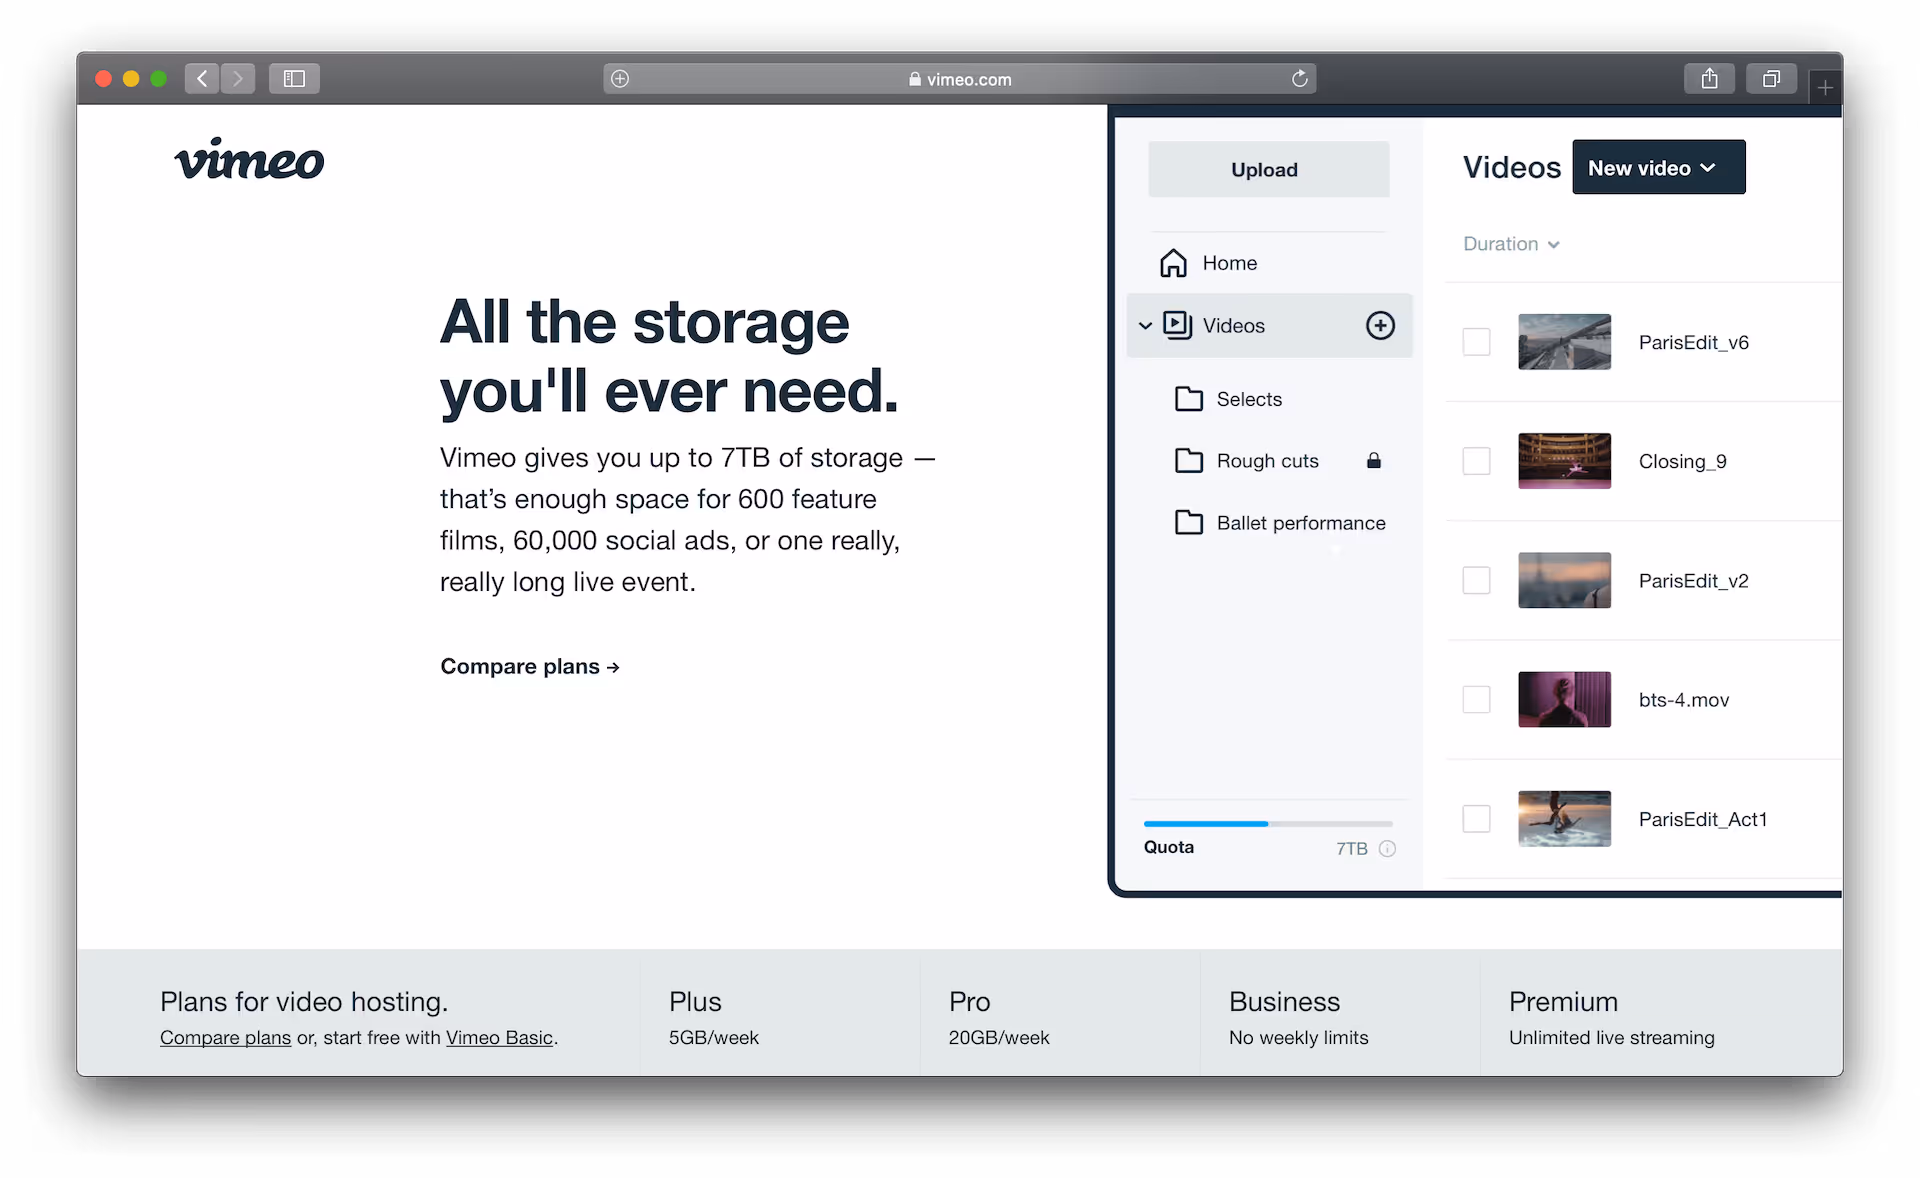Click the Rough cuts folder icon
The image size is (1920, 1178).
tap(1188, 461)
